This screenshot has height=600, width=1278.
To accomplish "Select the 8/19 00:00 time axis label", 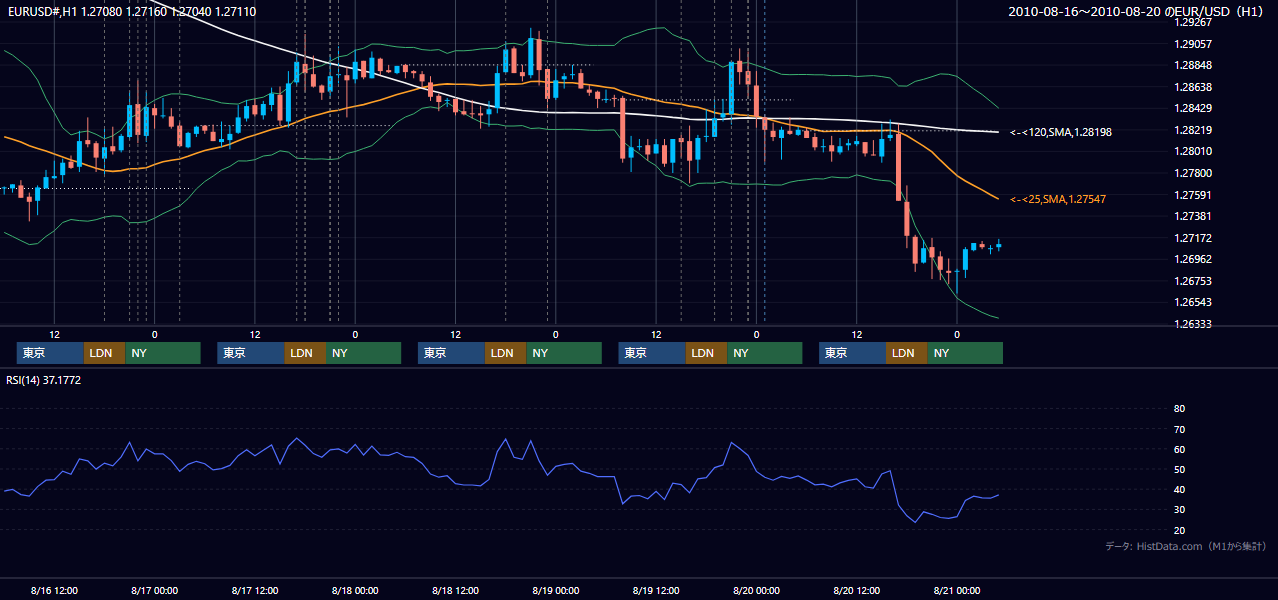I will pyautogui.click(x=555, y=590).
